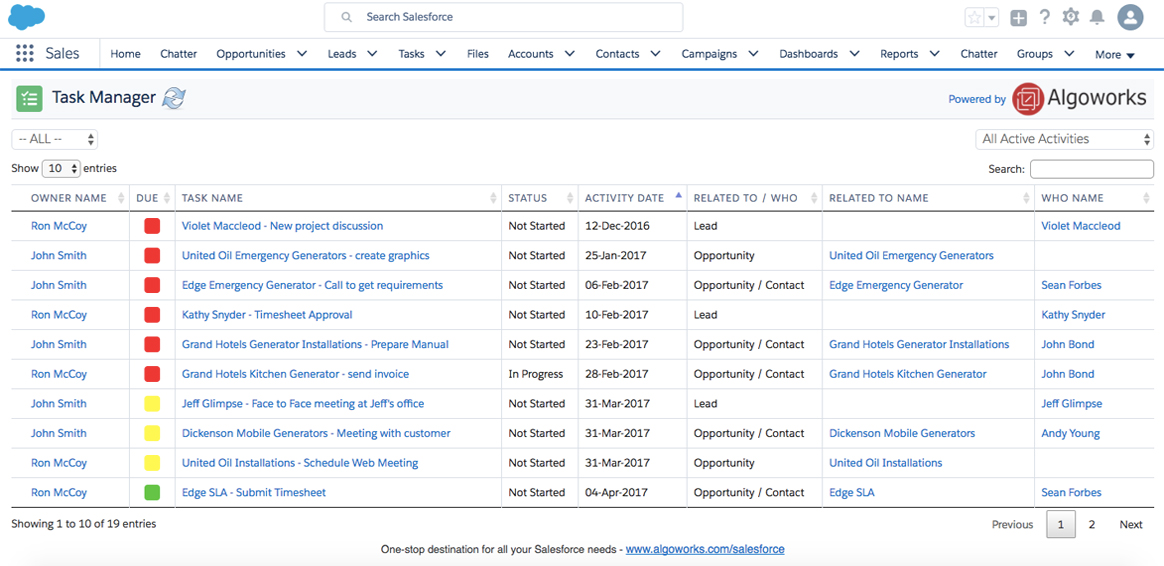1164x566 pixels.
Task: Click the favorites star icon
Action: [974, 17]
